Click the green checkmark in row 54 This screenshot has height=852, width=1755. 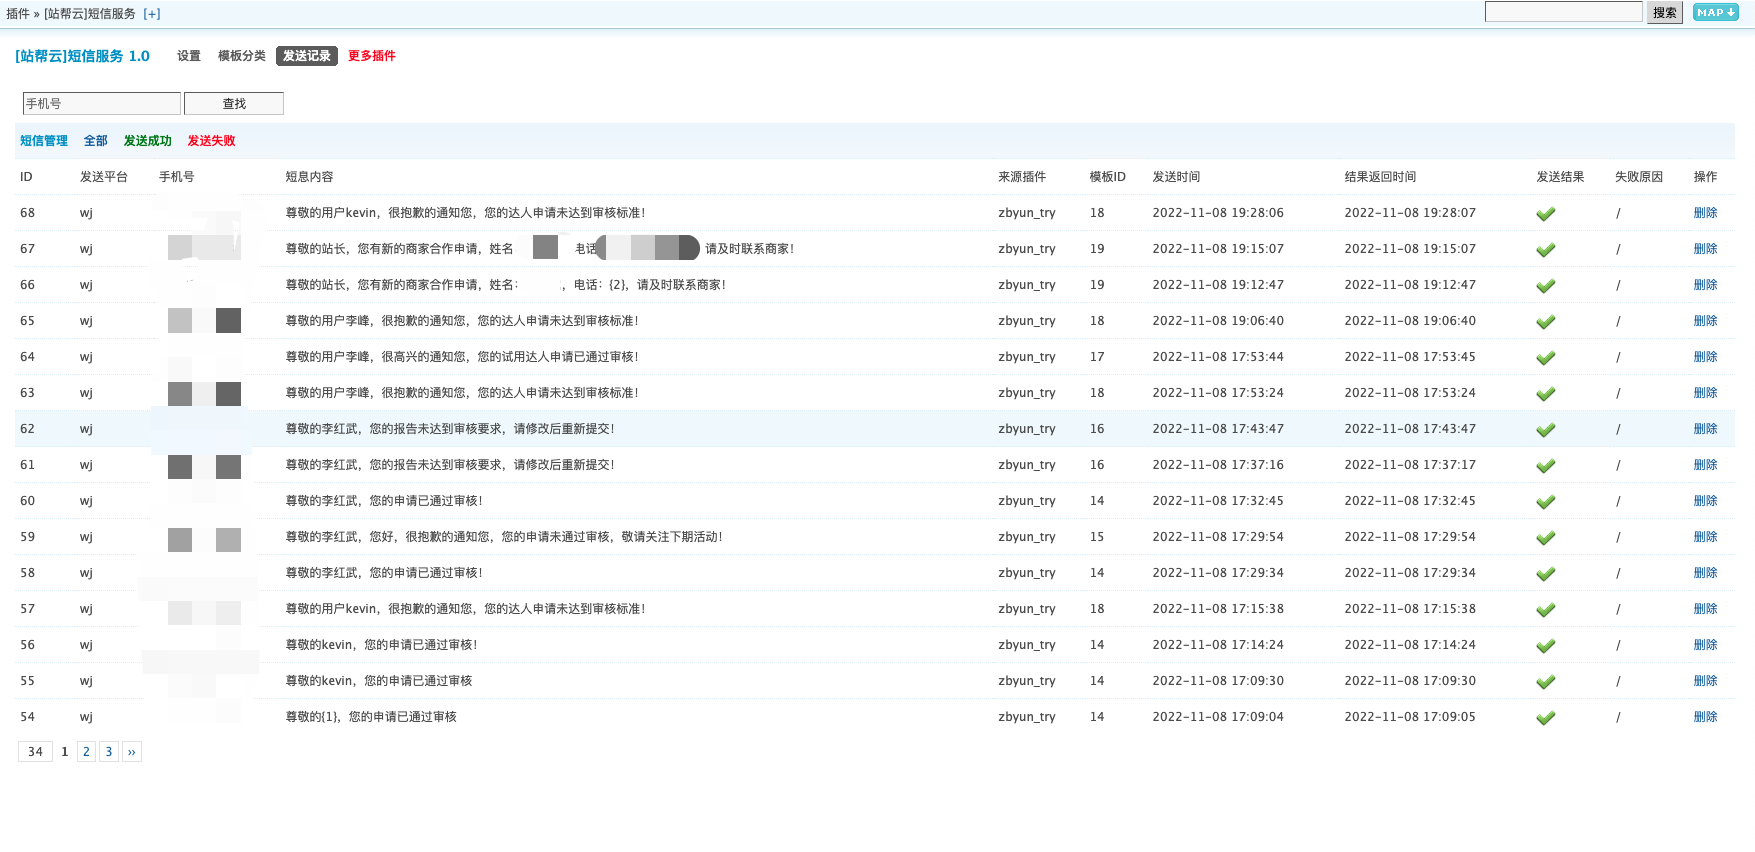[1545, 717]
